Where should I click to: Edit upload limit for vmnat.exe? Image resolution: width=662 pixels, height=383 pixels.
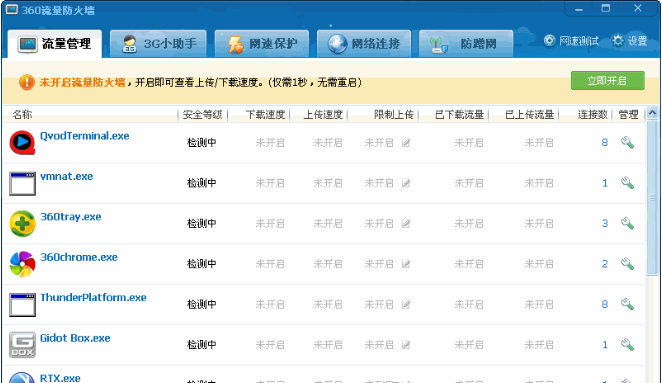(406, 183)
